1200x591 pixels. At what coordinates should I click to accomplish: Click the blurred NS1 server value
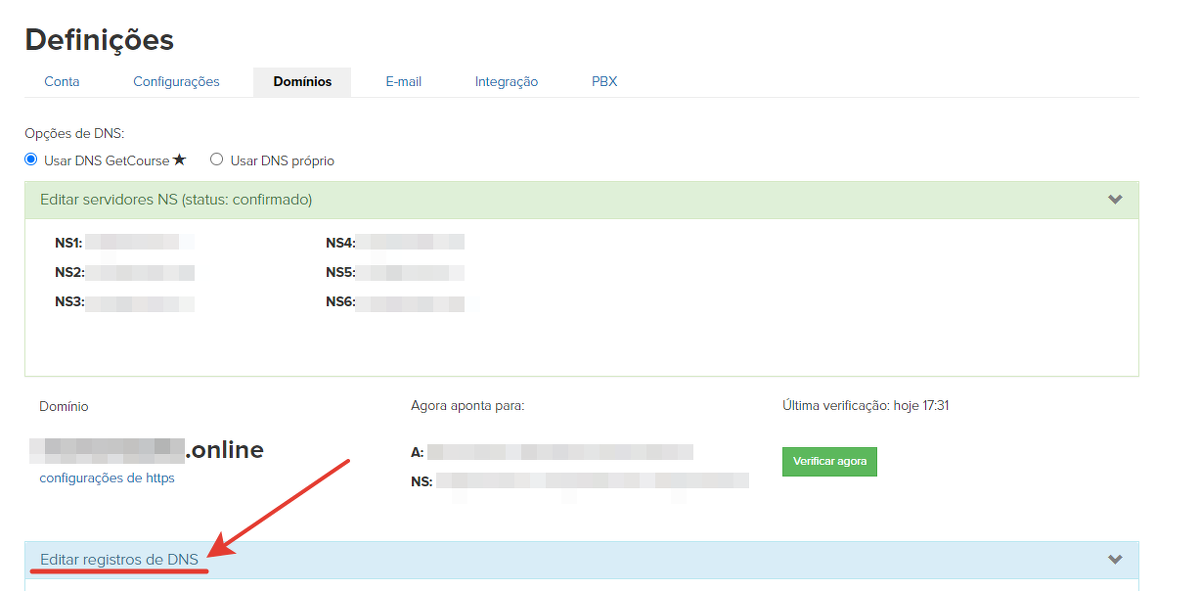coord(138,242)
